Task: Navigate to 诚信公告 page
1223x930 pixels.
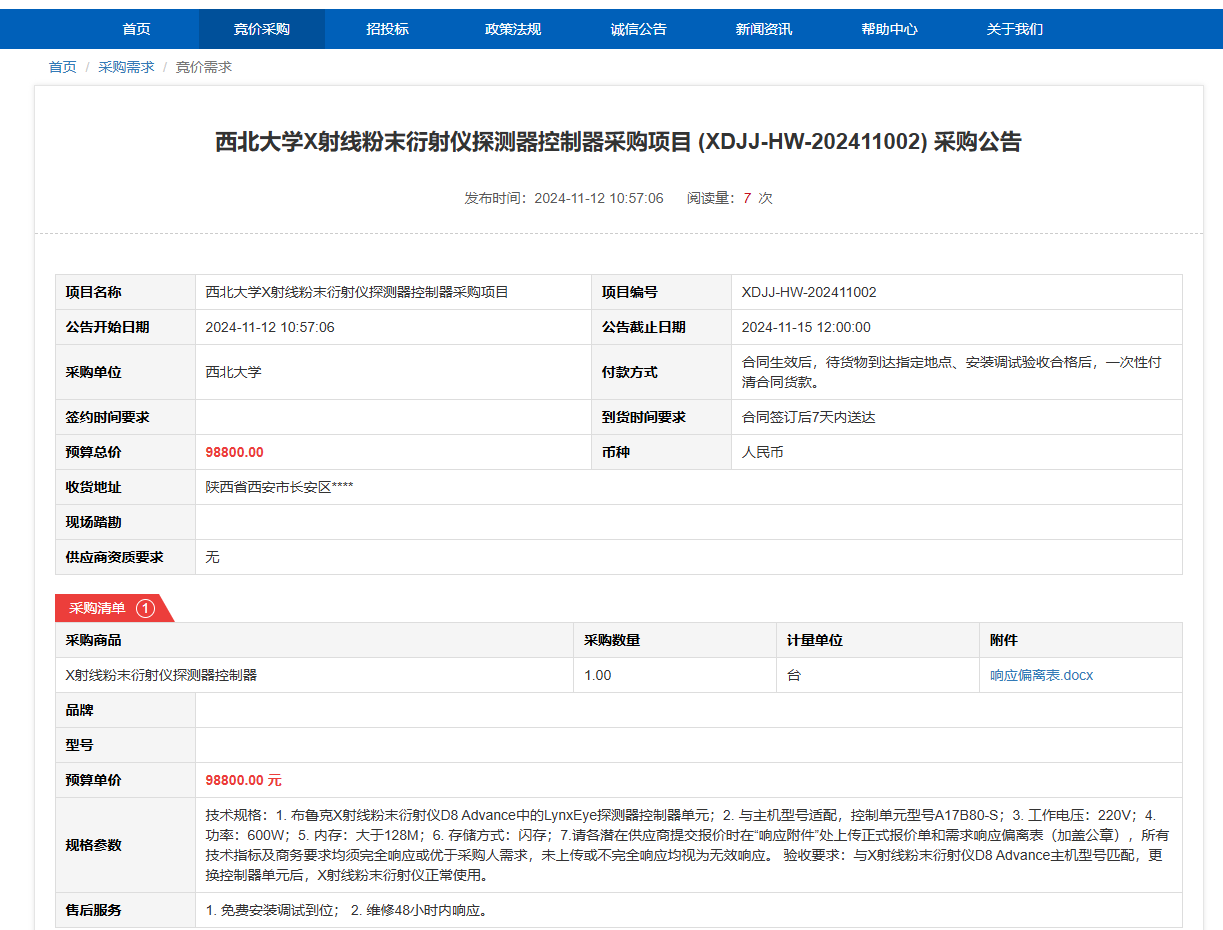Action: point(638,29)
